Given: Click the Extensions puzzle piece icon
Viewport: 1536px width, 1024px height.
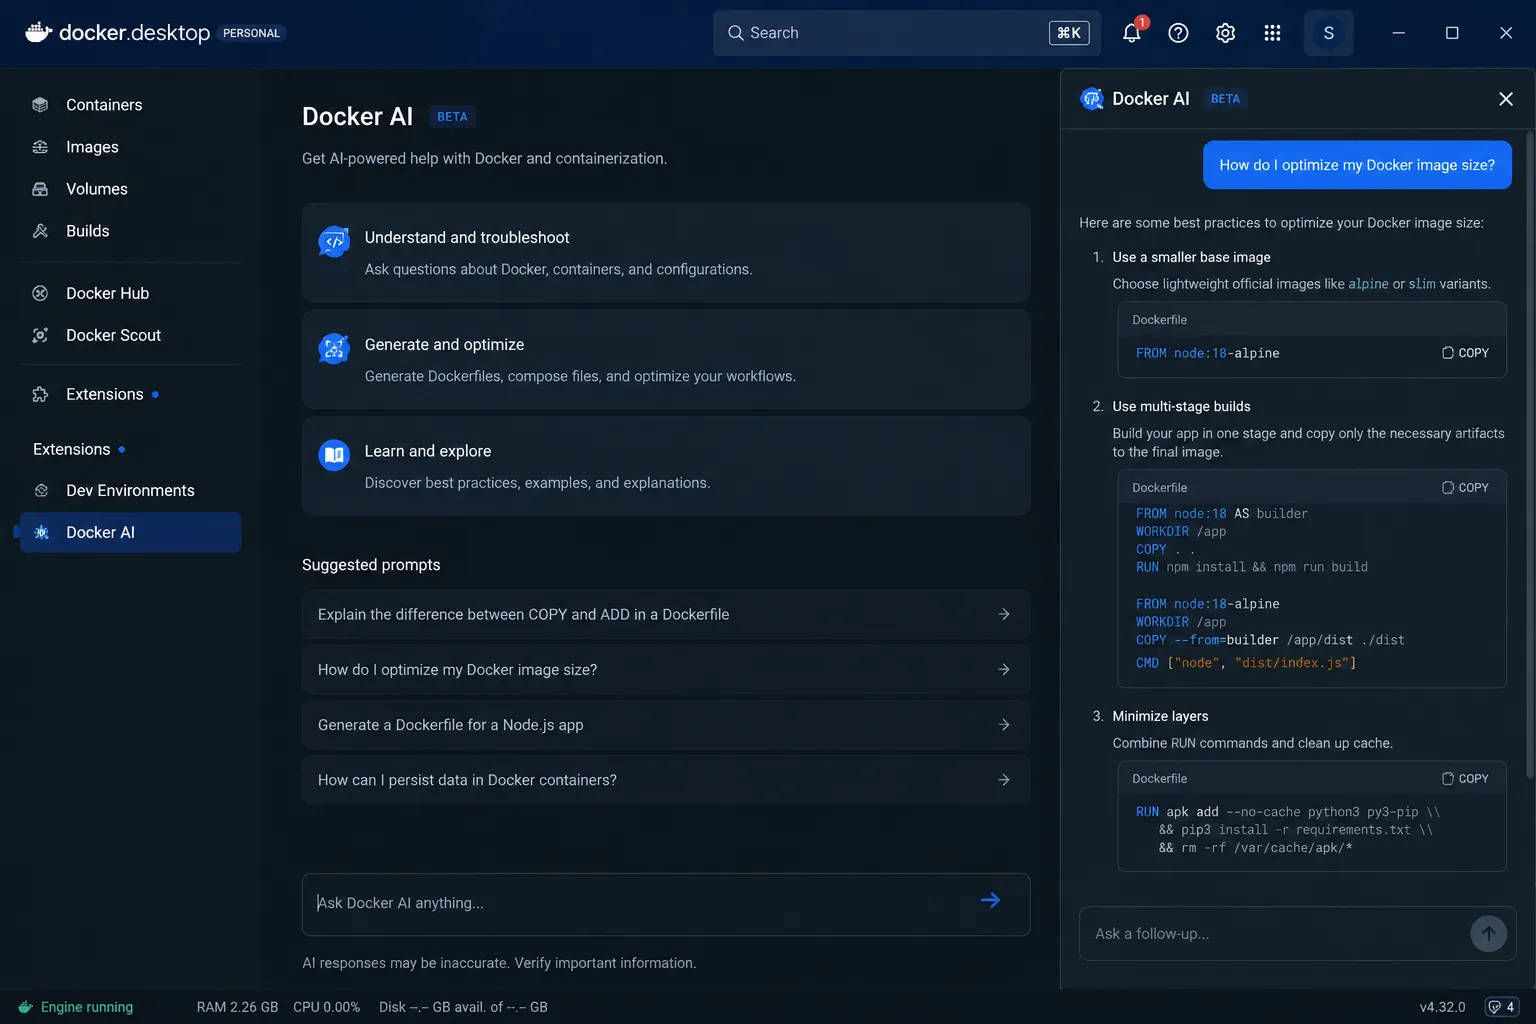Looking at the screenshot, I should point(40,394).
